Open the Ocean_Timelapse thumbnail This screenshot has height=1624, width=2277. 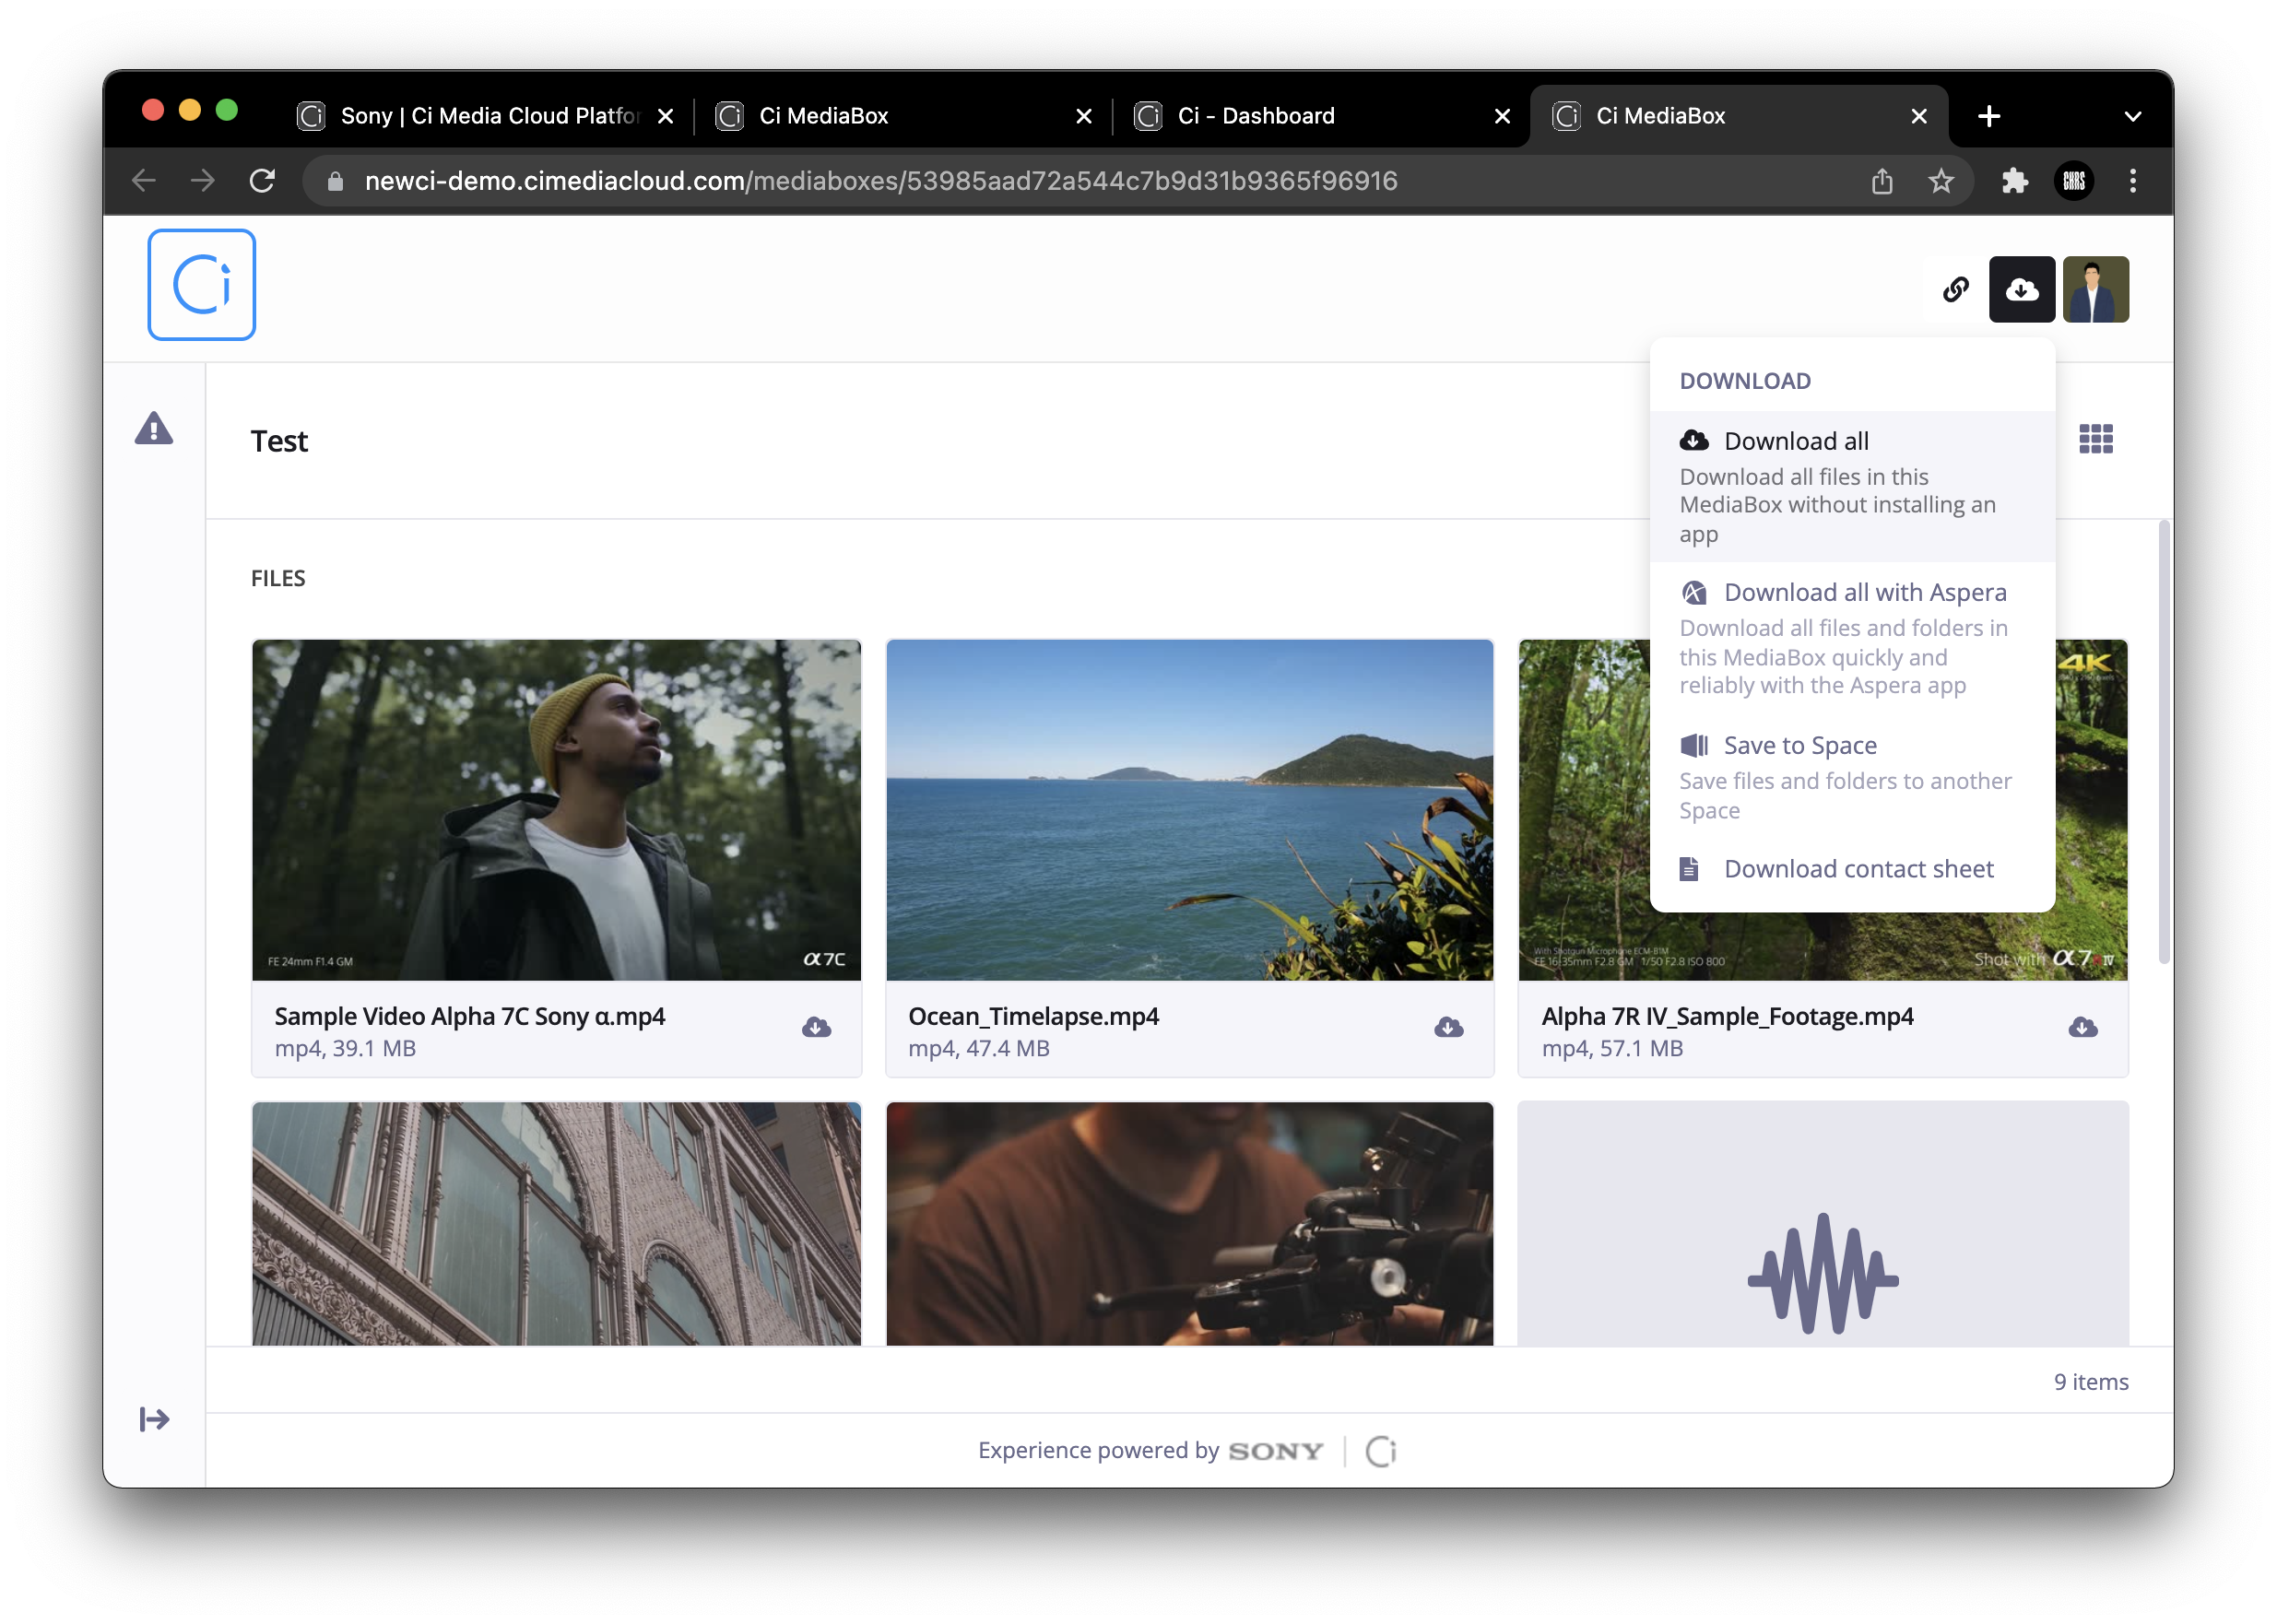click(1189, 810)
